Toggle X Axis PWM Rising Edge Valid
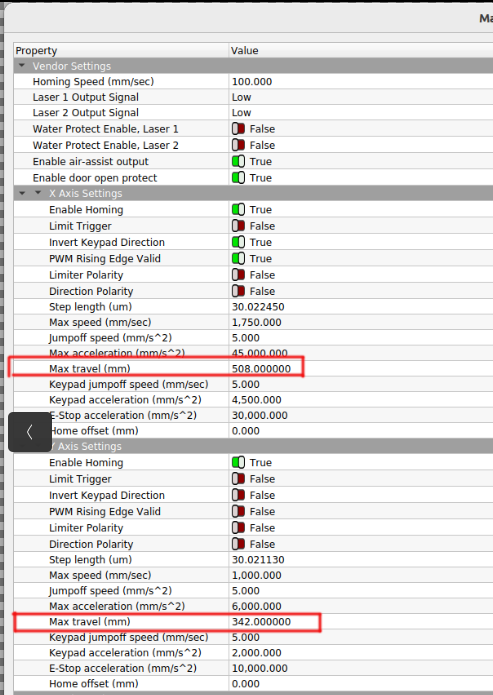Image resolution: width=493 pixels, height=695 pixels. [x=239, y=258]
